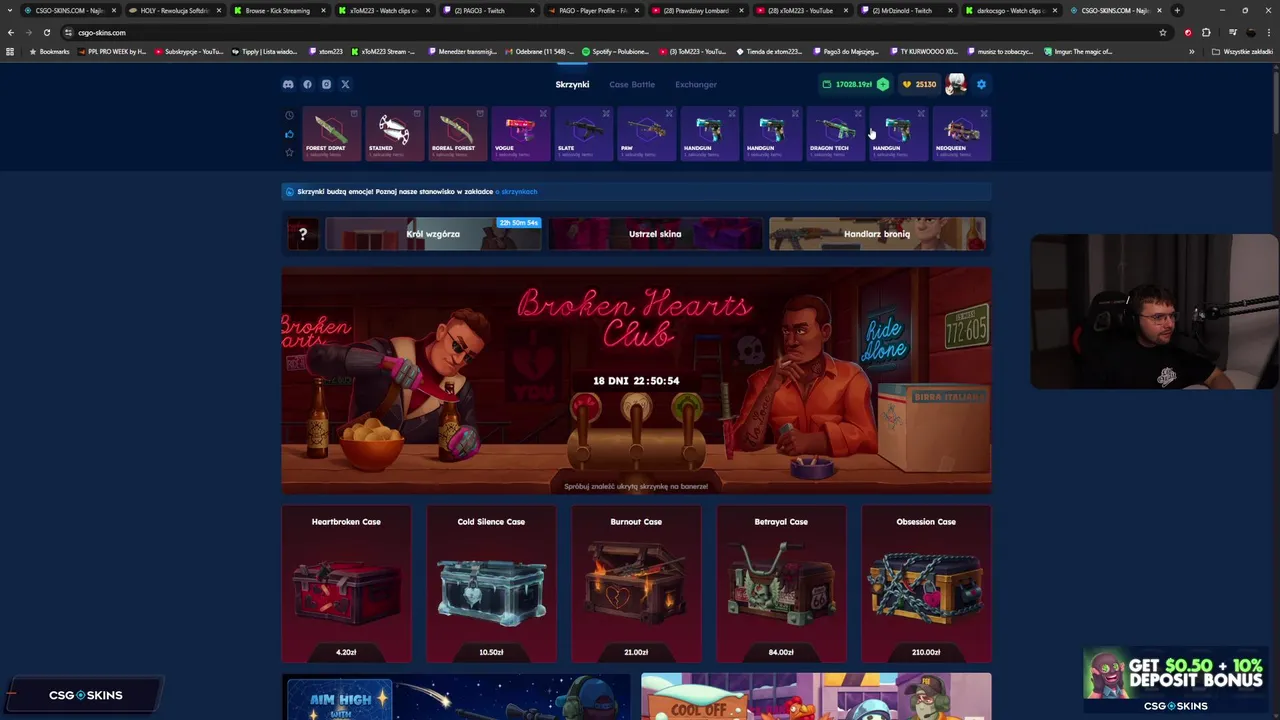Open the Forest DDPAT drop card
This screenshot has width=1280, height=720.
pos(331,134)
